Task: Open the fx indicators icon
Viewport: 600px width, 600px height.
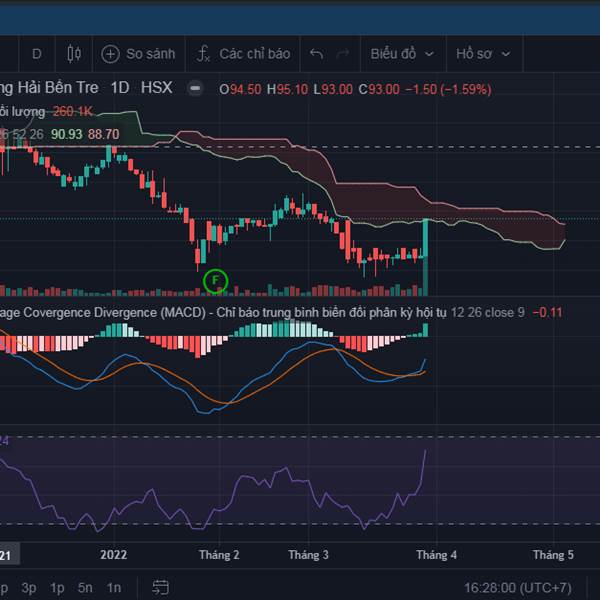Action: click(x=203, y=53)
